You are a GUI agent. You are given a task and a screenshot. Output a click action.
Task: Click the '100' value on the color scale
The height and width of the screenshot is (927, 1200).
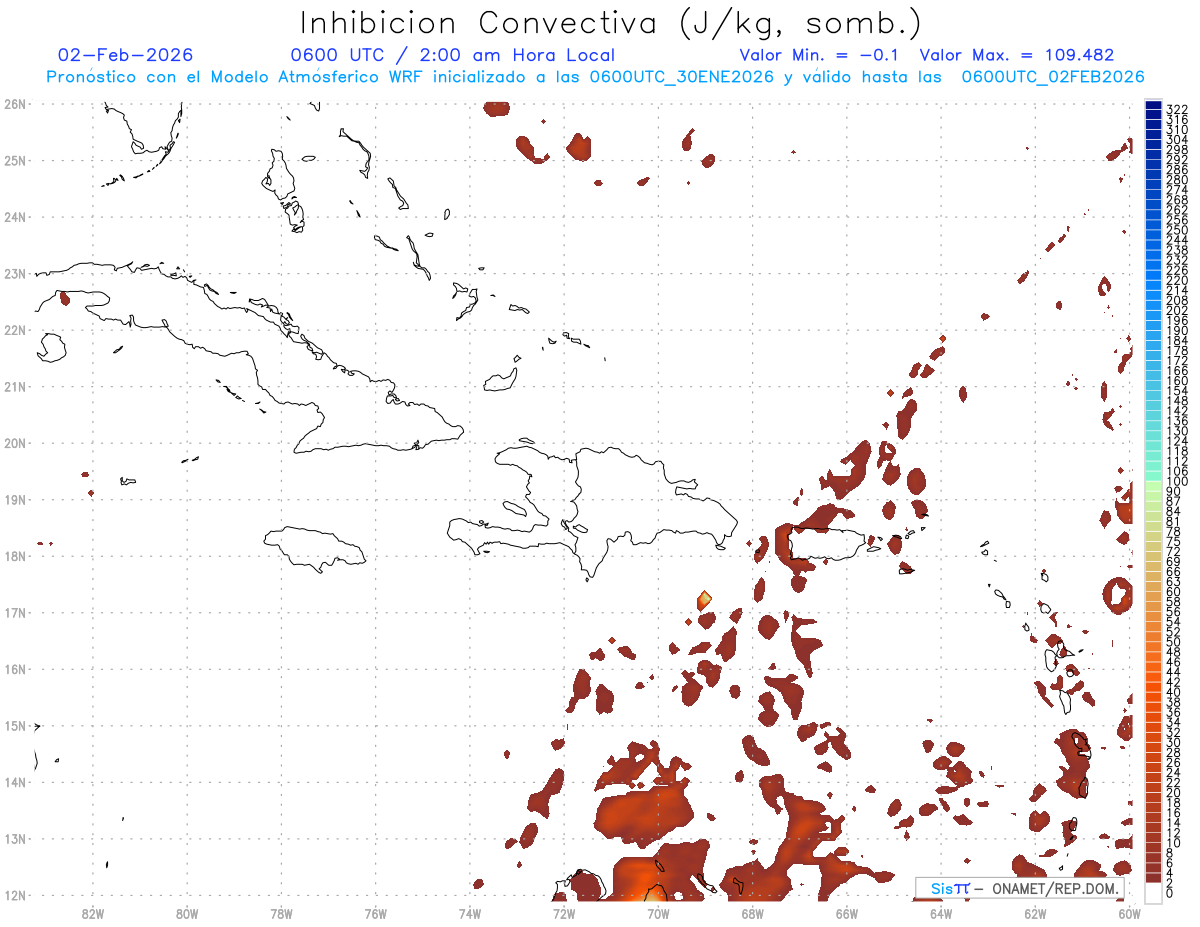pos(1177,482)
